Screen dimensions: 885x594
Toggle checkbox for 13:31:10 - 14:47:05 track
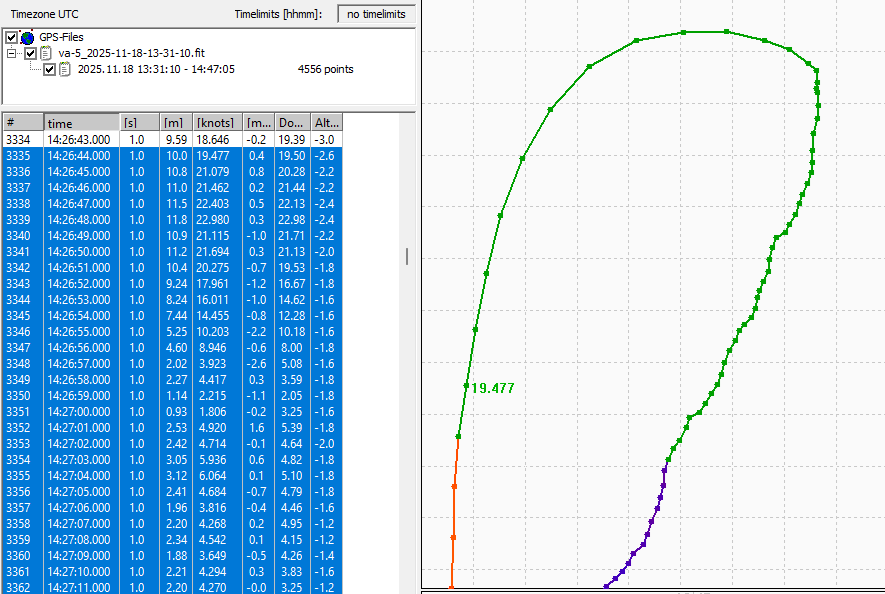click(50, 69)
